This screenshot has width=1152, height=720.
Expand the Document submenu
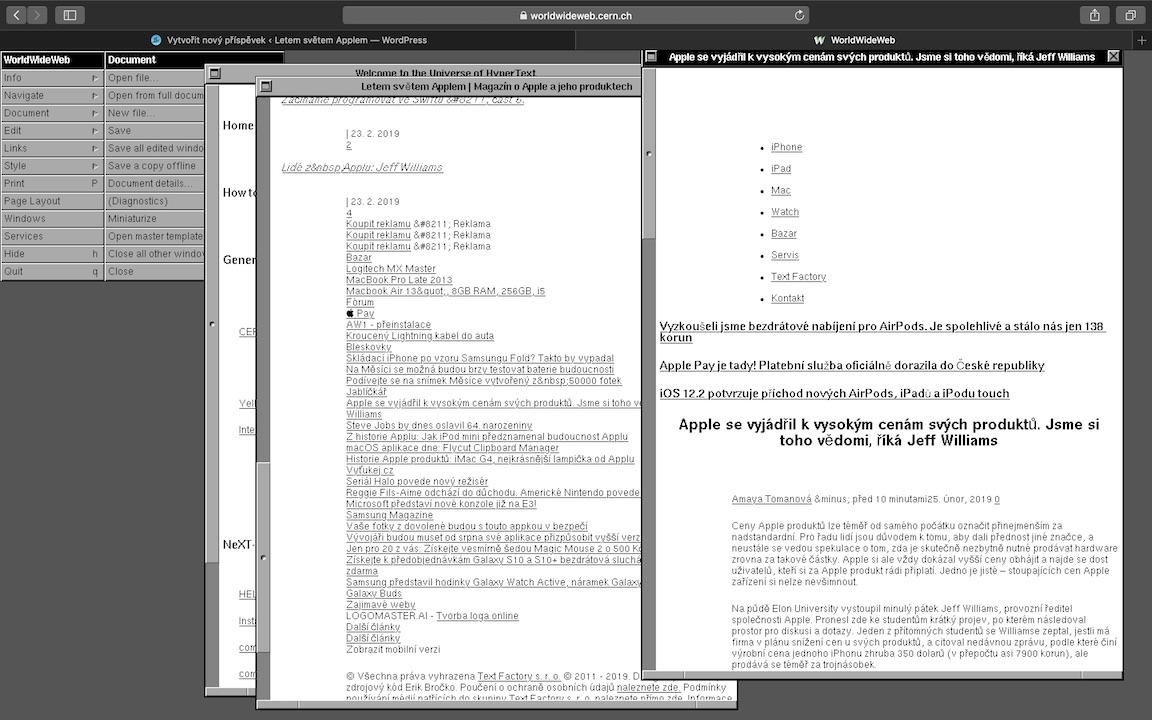click(51, 113)
